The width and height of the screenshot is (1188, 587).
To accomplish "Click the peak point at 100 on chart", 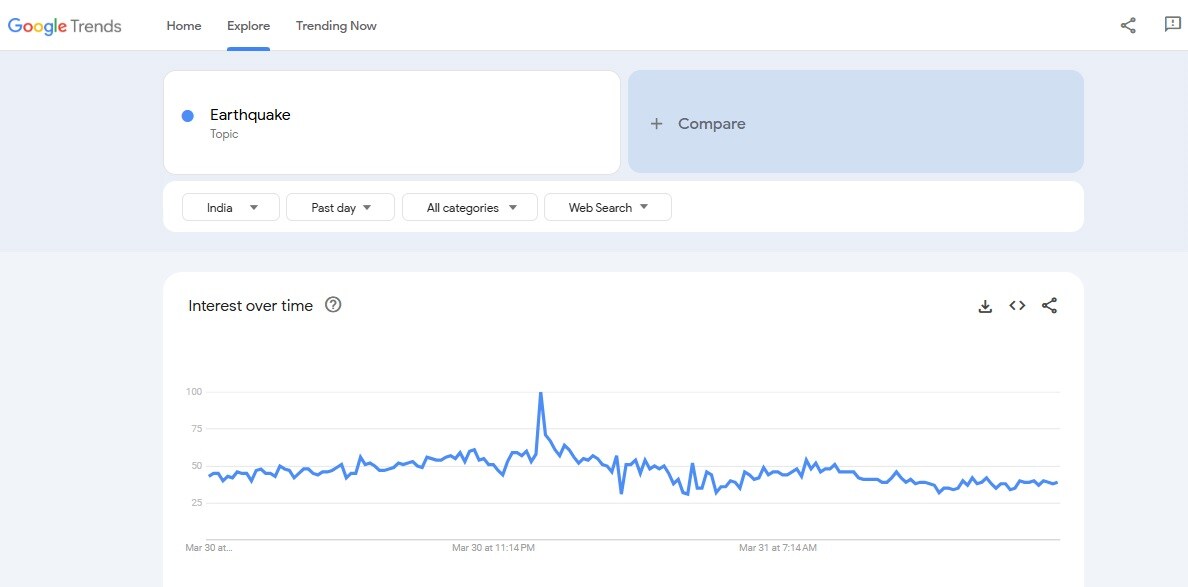I will pyautogui.click(x=541, y=393).
